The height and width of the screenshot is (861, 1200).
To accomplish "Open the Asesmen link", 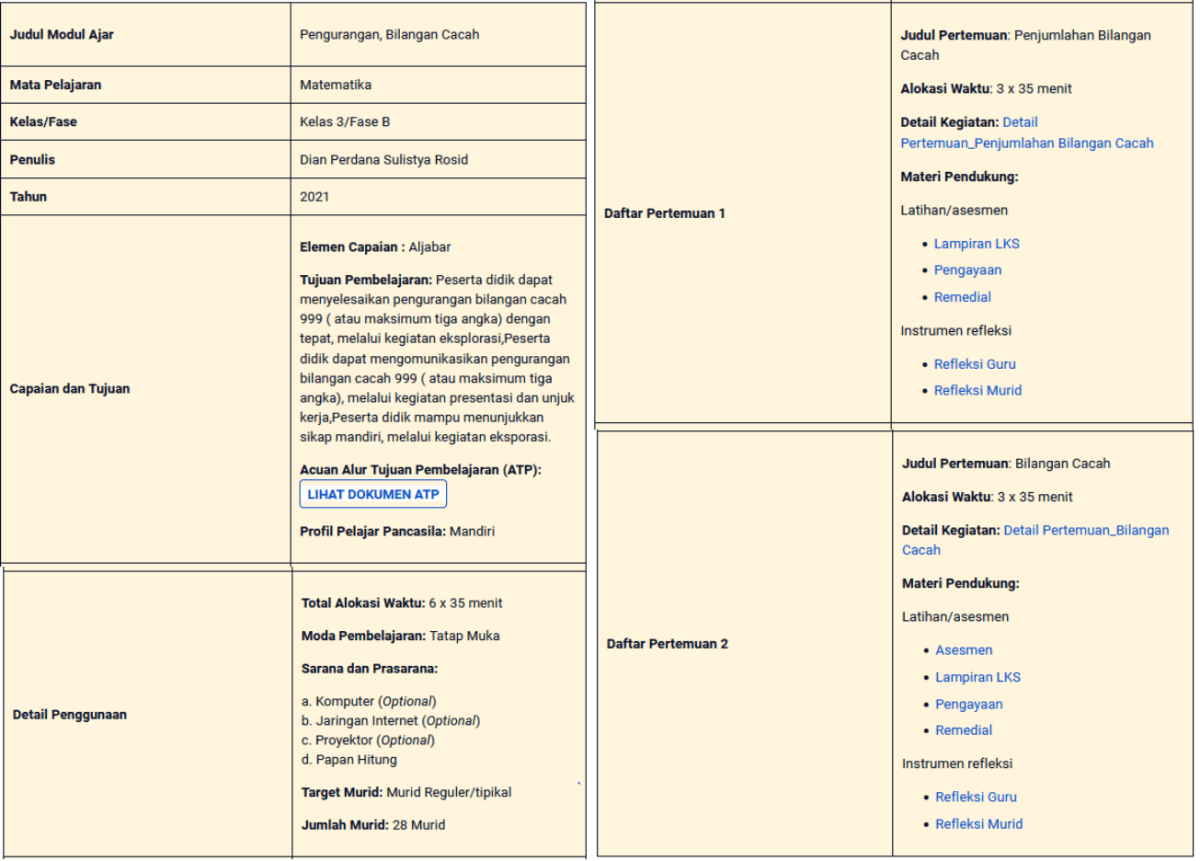I will coord(963,650).
